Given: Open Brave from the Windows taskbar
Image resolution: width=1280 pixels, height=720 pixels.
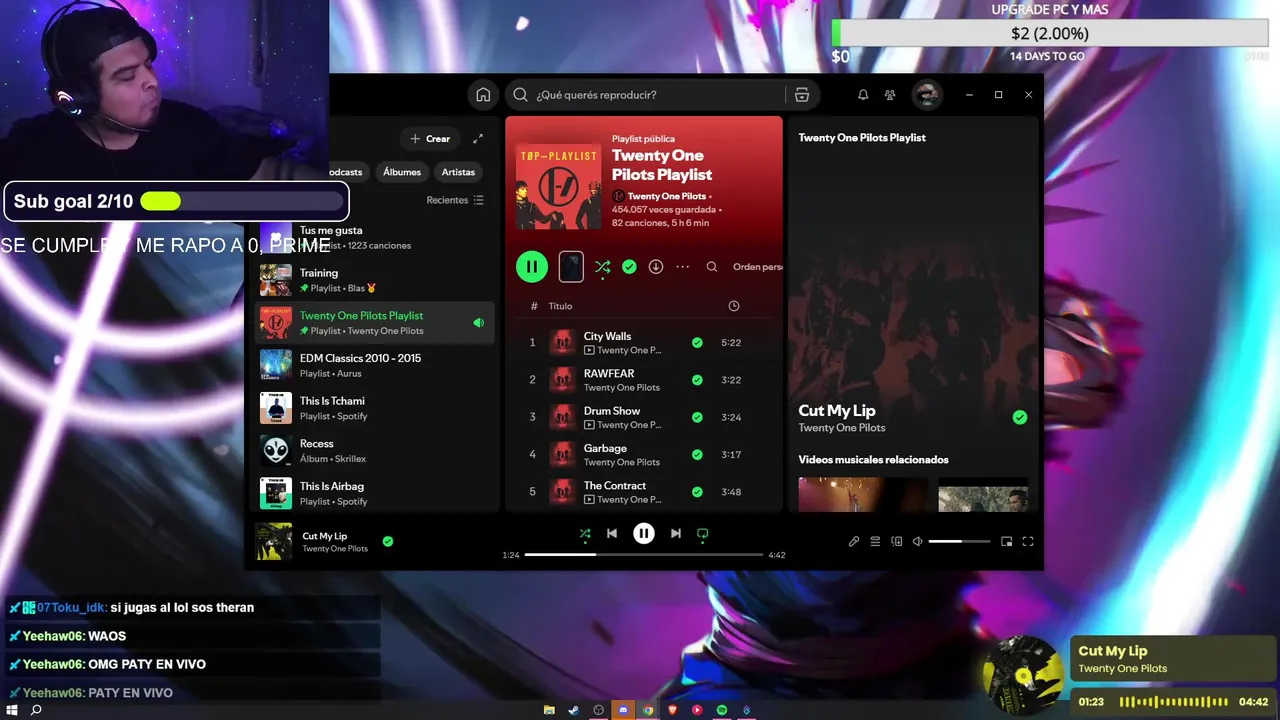Looking at the screenshot, I should [x=672, y=710].
